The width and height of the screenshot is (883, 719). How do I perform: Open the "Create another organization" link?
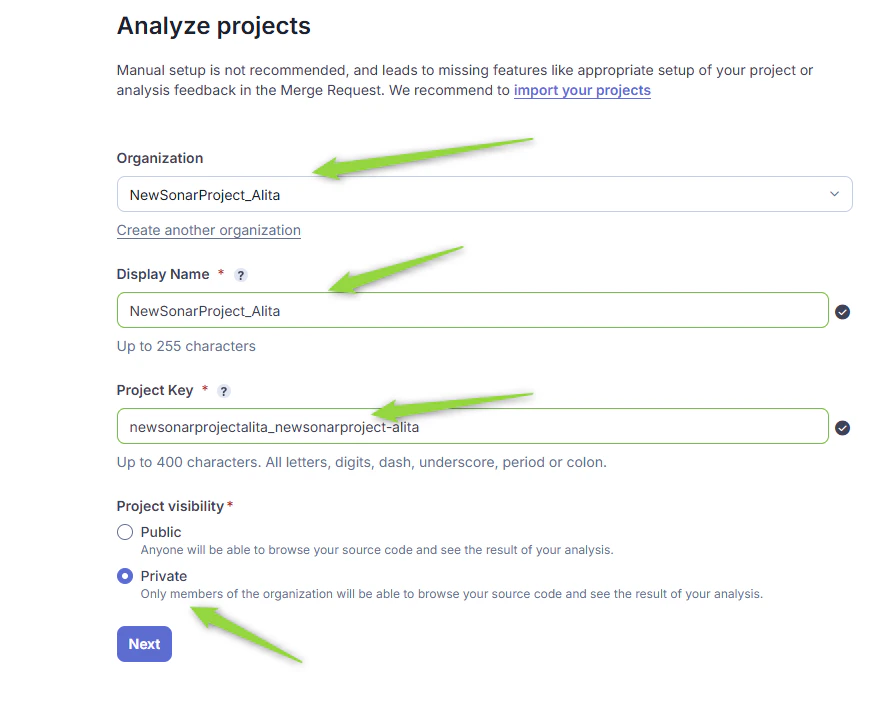pyautogui.click(x=209, y=230)
